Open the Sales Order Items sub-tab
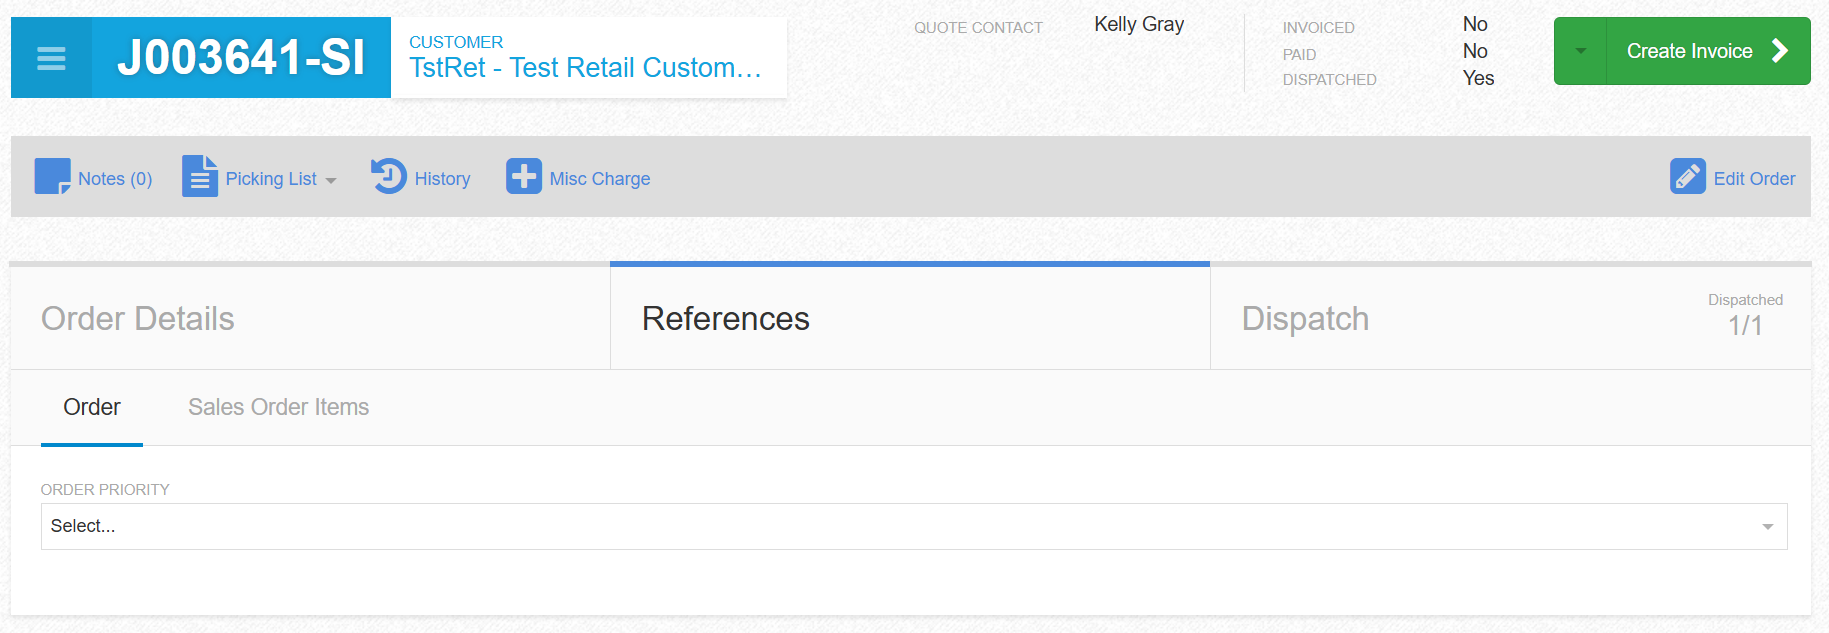1829x633 pixels. tap(279, 407)
